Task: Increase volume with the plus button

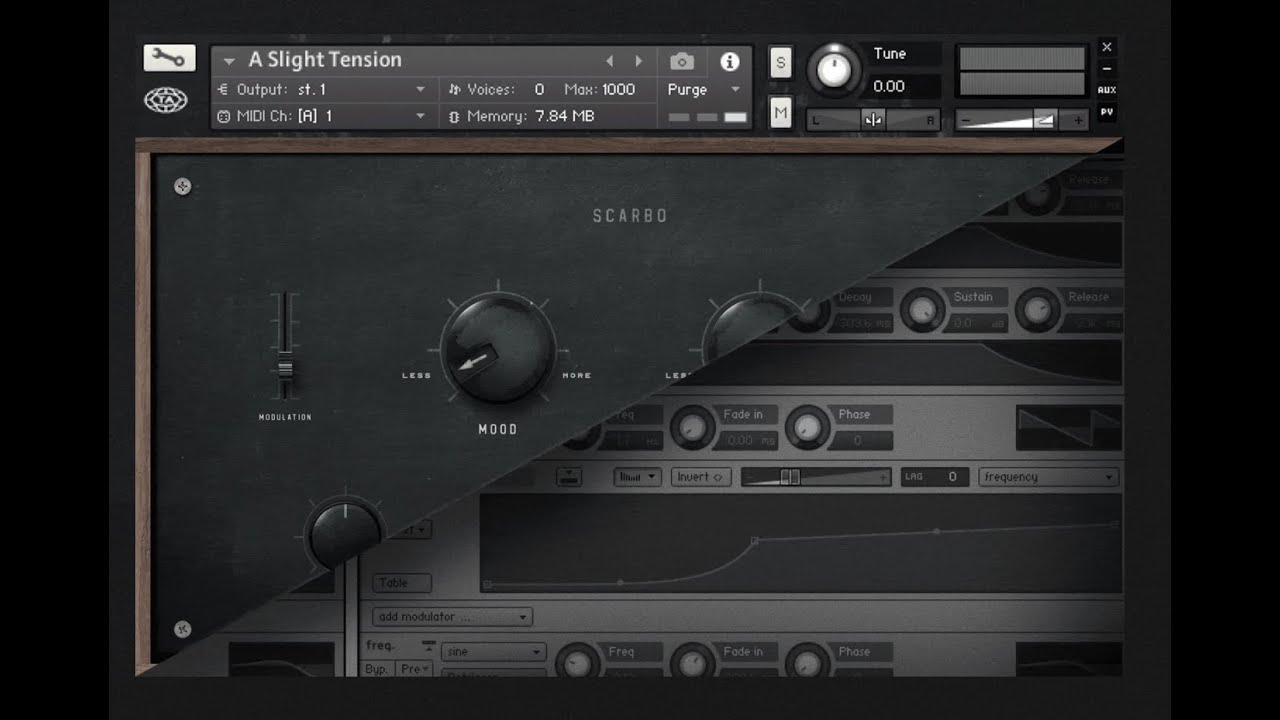Action: (x=1077, y=121)
